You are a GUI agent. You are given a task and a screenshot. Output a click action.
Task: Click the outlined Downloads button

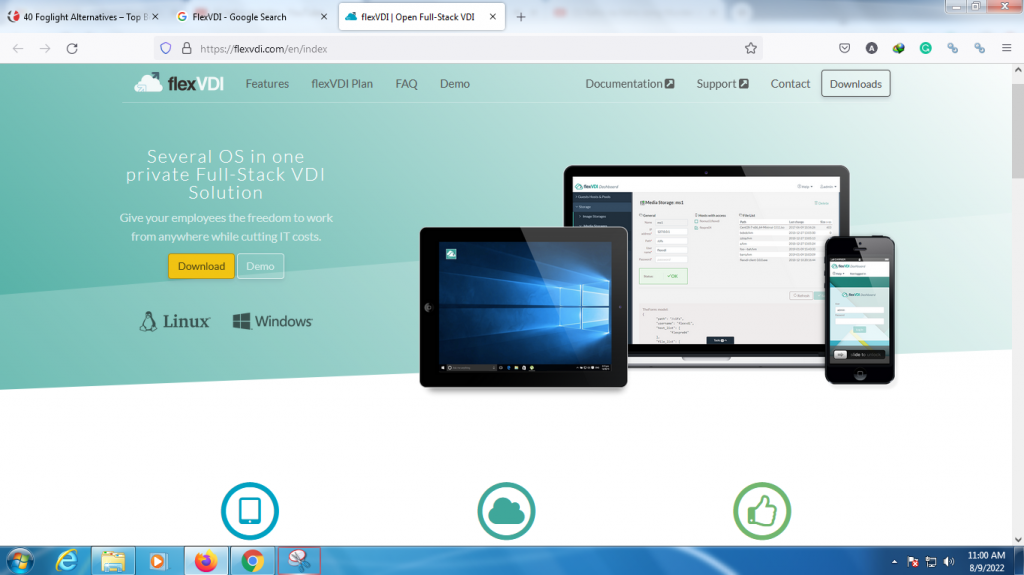point(856,84)
